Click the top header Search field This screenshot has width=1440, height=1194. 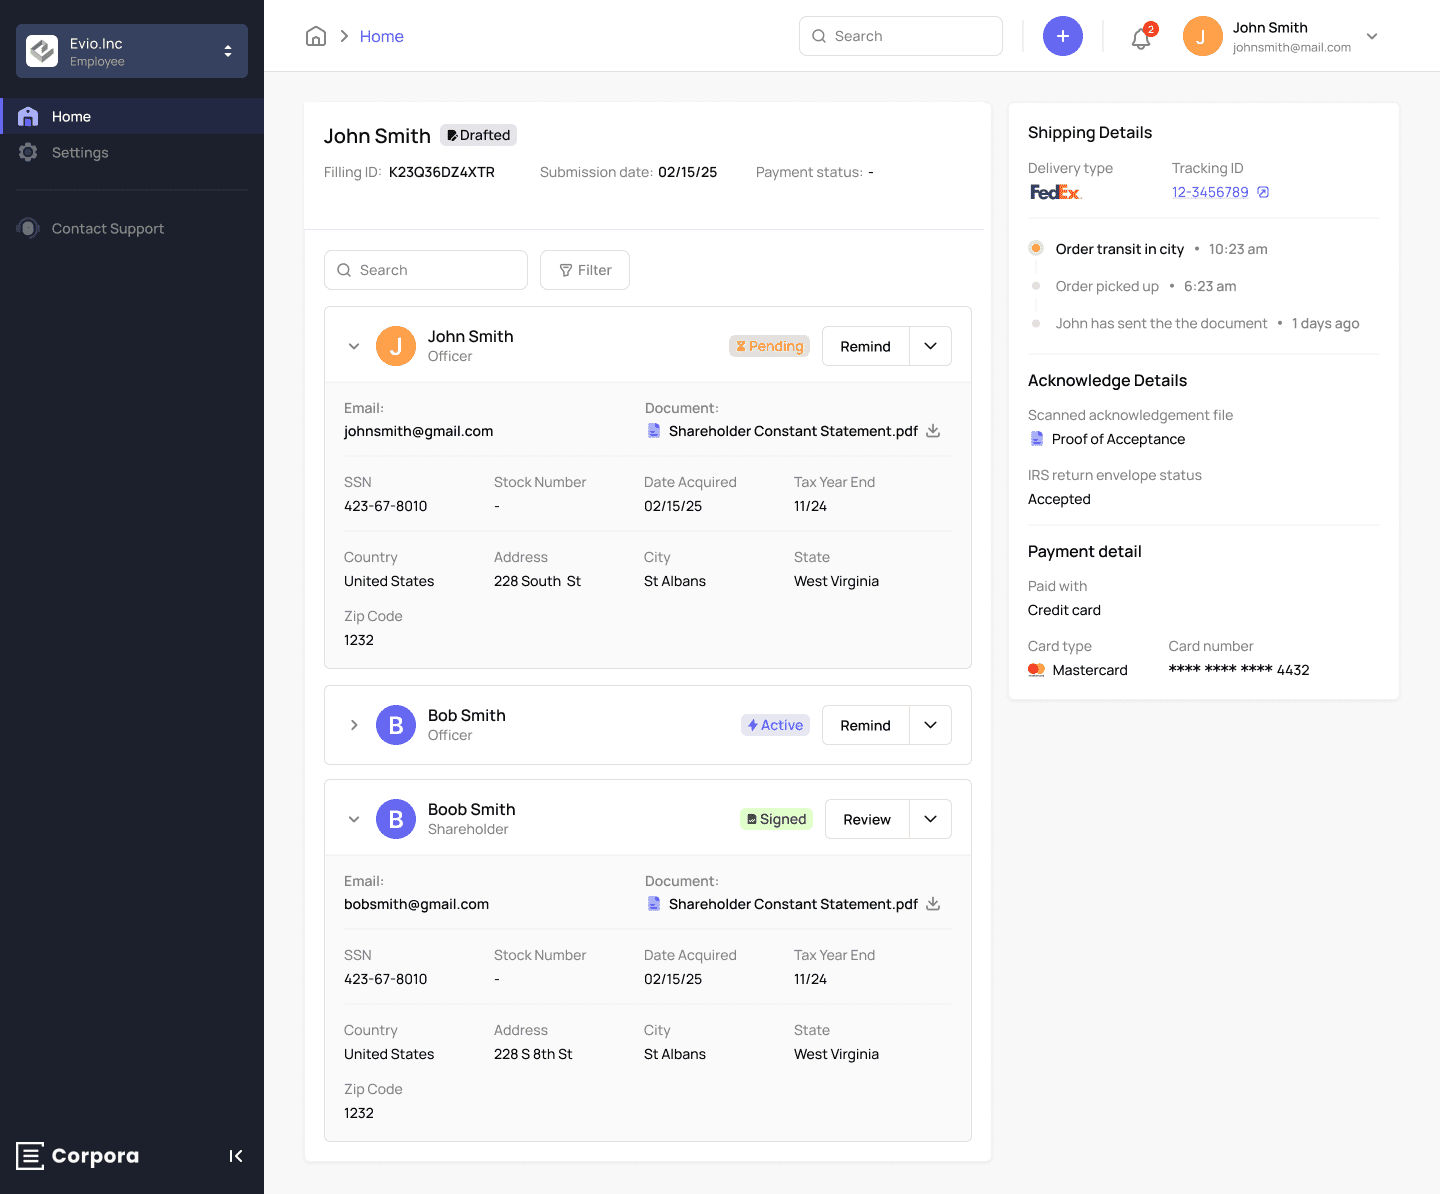[x=901, y=36]
